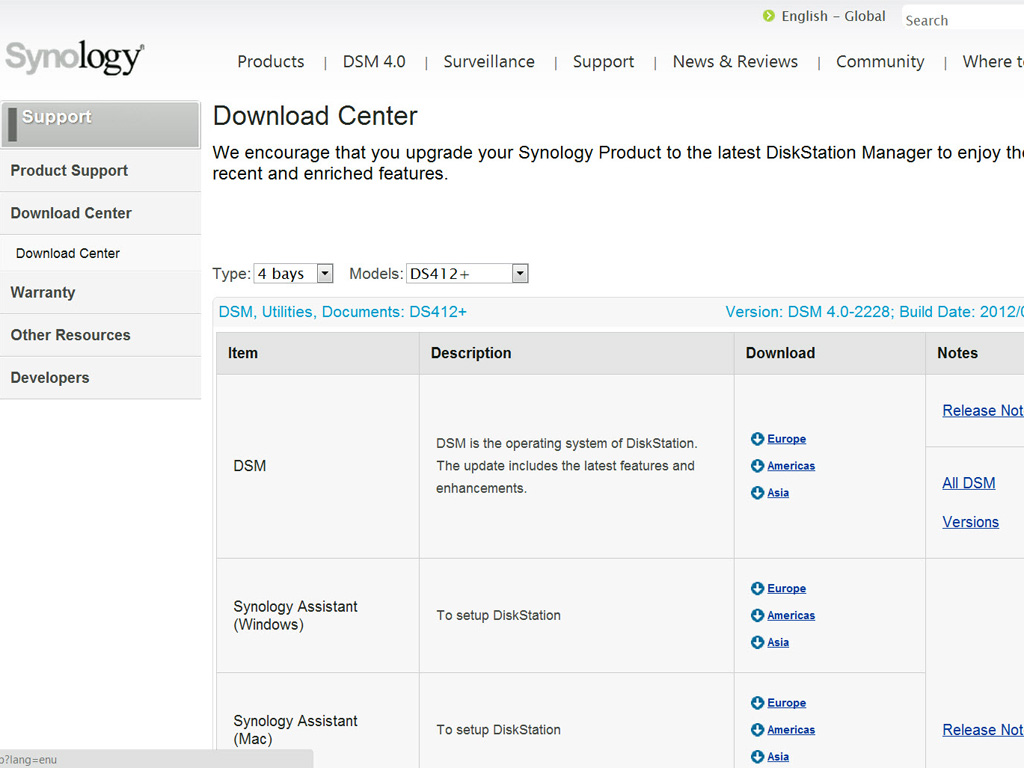Download Synology Assistant (Mac) from Europe link
The height and width of the screenshot is (768, 1024).
(786, 703)
